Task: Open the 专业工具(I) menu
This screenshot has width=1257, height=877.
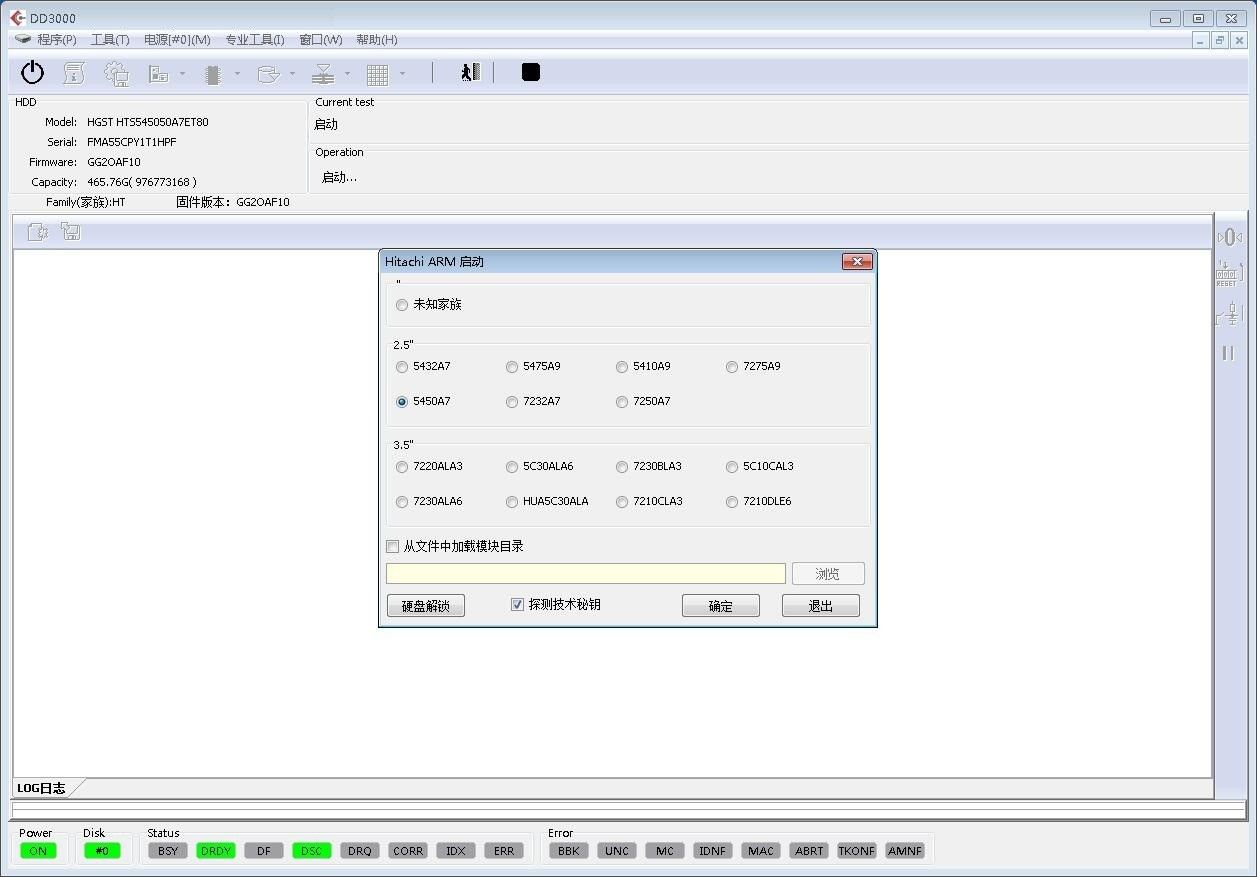Action: tap(255, 40)
